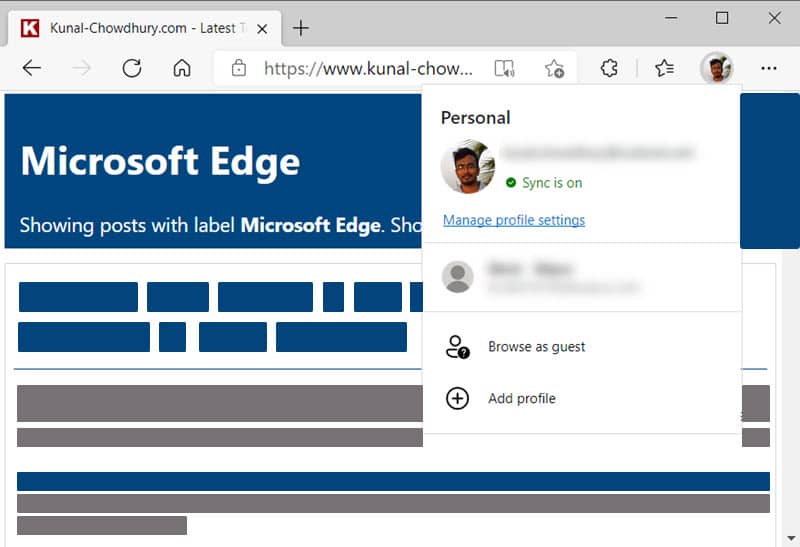The height and width of the screenshot is (547, 800).
Task: Open Settings and more menu
Action: pyautogui.click(x=769, y=68)
